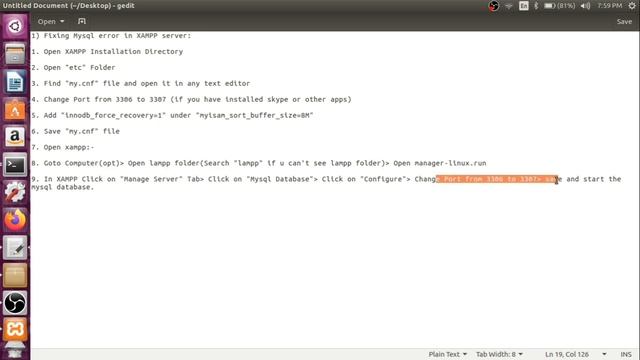Open Ubuntu Software center icon

tap(15, 109)
